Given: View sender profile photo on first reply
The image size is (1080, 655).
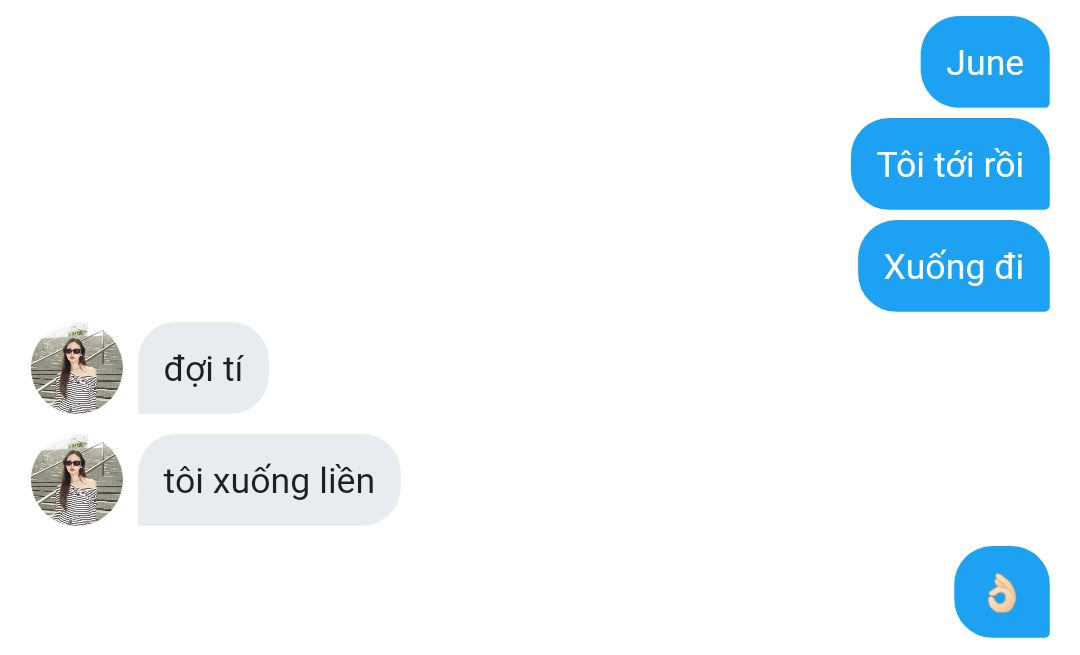Looking at the screenshot, I should point(77,368).
